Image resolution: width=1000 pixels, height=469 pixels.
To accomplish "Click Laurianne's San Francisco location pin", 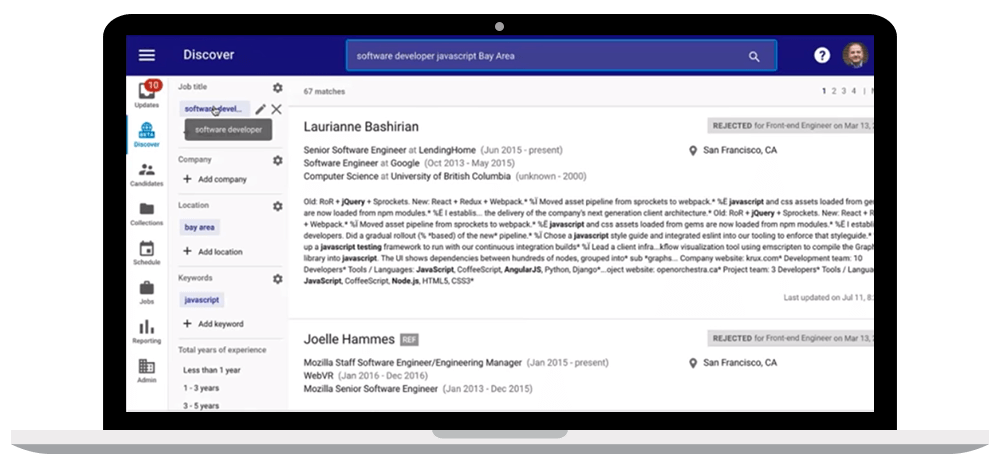I will (693, 151).
